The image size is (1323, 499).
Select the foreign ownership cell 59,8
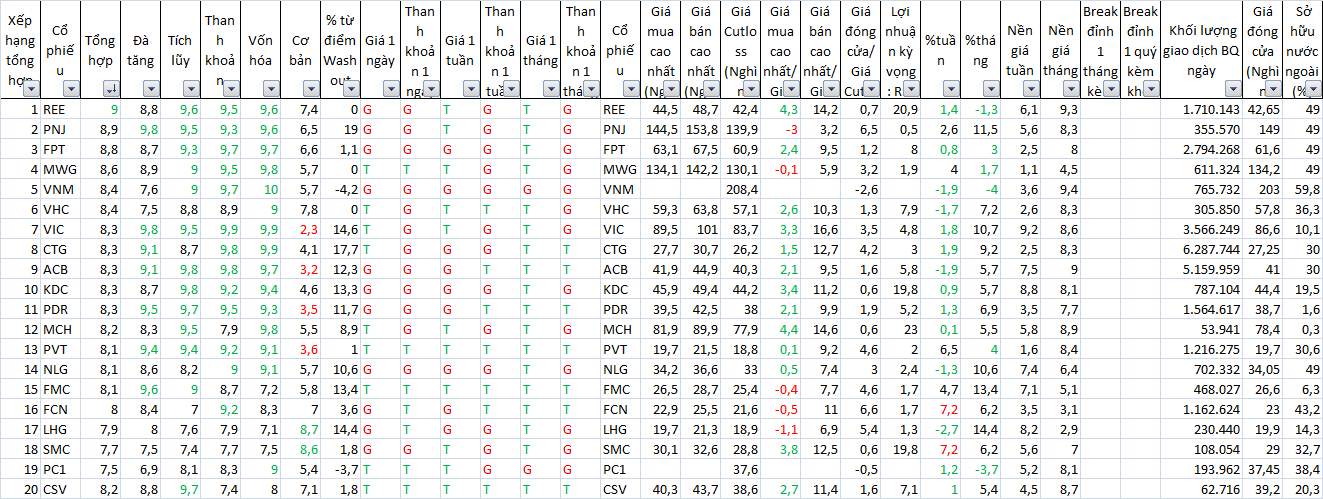tap(1303, 189)
